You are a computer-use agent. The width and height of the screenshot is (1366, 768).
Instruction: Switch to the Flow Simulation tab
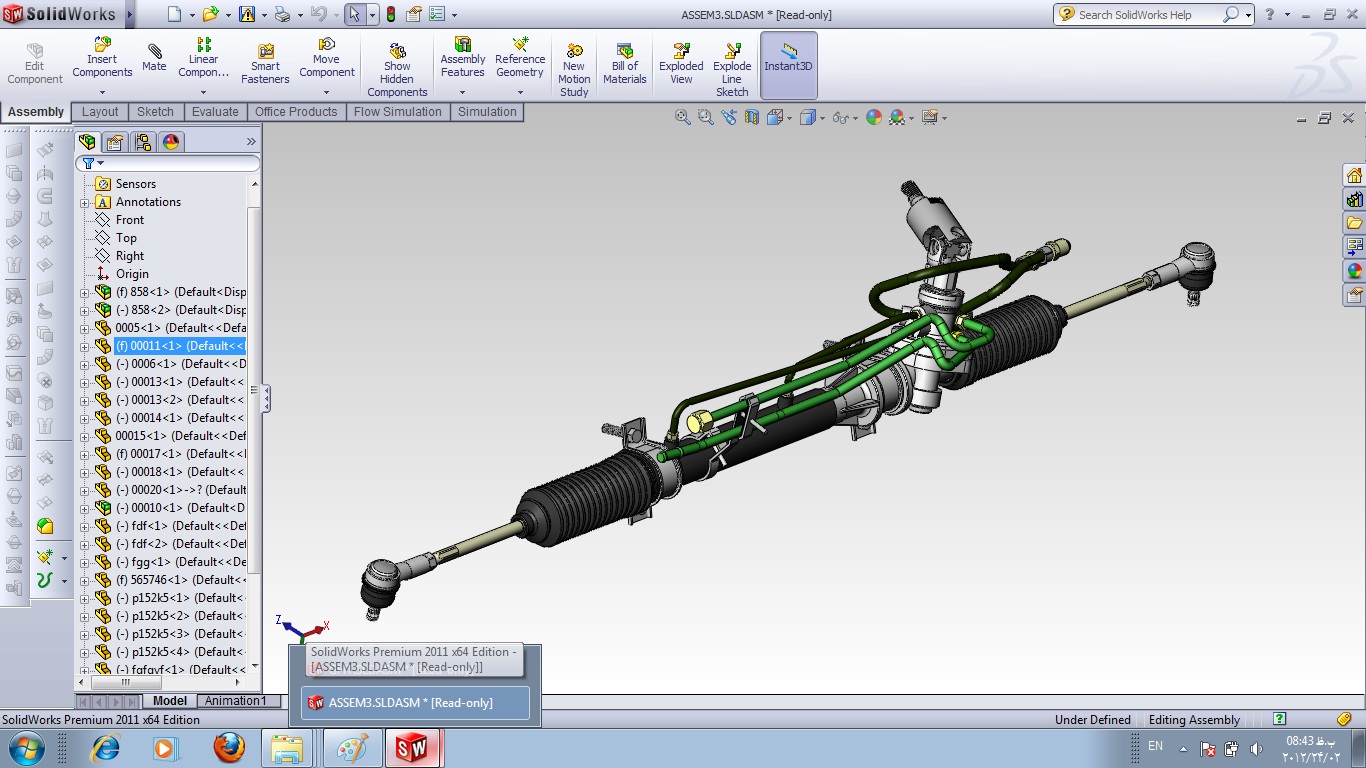tap(397, 112)
